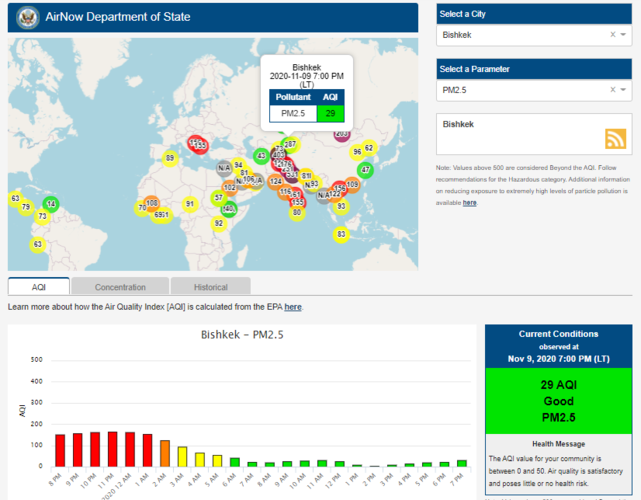641x500 pixels.
Task: Open the 'here' link on particle pollution exposure
Action: [x=469, y=202]
